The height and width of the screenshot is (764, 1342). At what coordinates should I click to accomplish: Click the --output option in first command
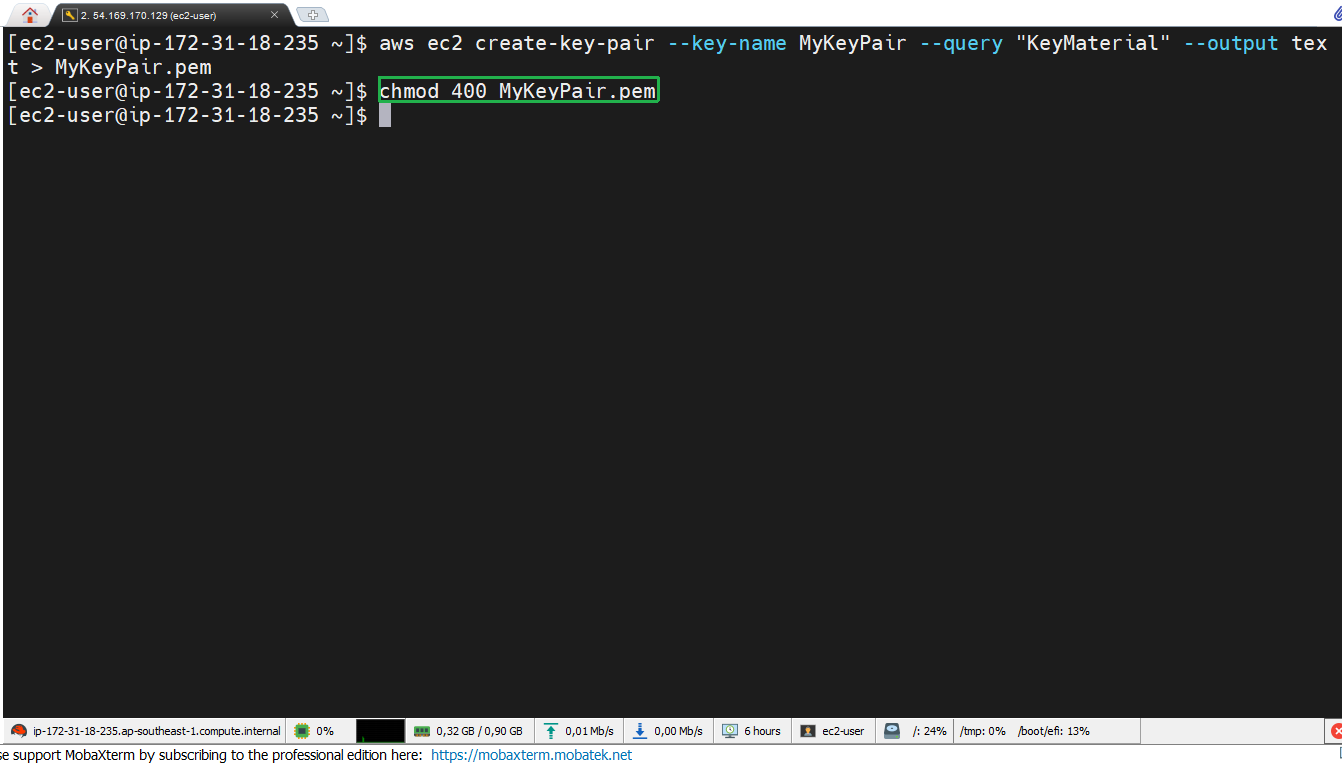pos(1231,43)
